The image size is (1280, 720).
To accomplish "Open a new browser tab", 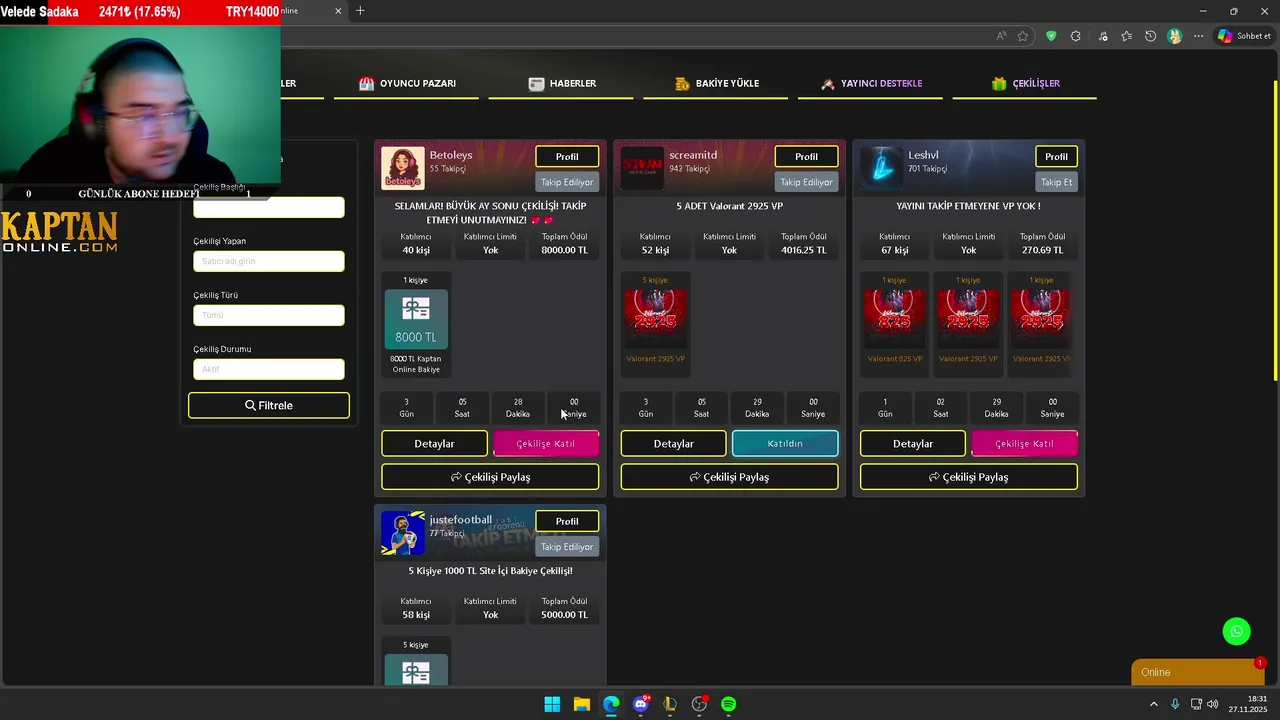I will [360, 11].
